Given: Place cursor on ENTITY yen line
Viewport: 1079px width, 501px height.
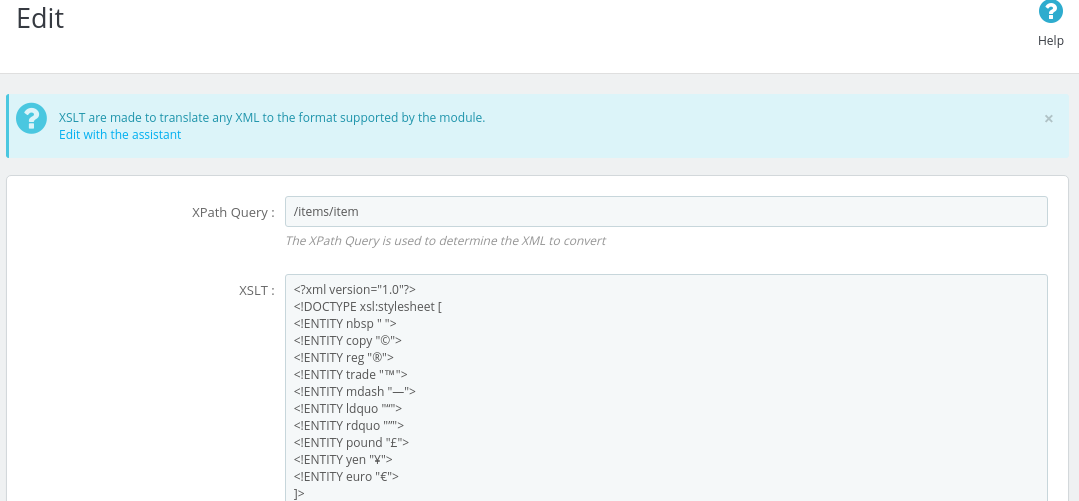Looking at the screenshot, I should [342, 459].
